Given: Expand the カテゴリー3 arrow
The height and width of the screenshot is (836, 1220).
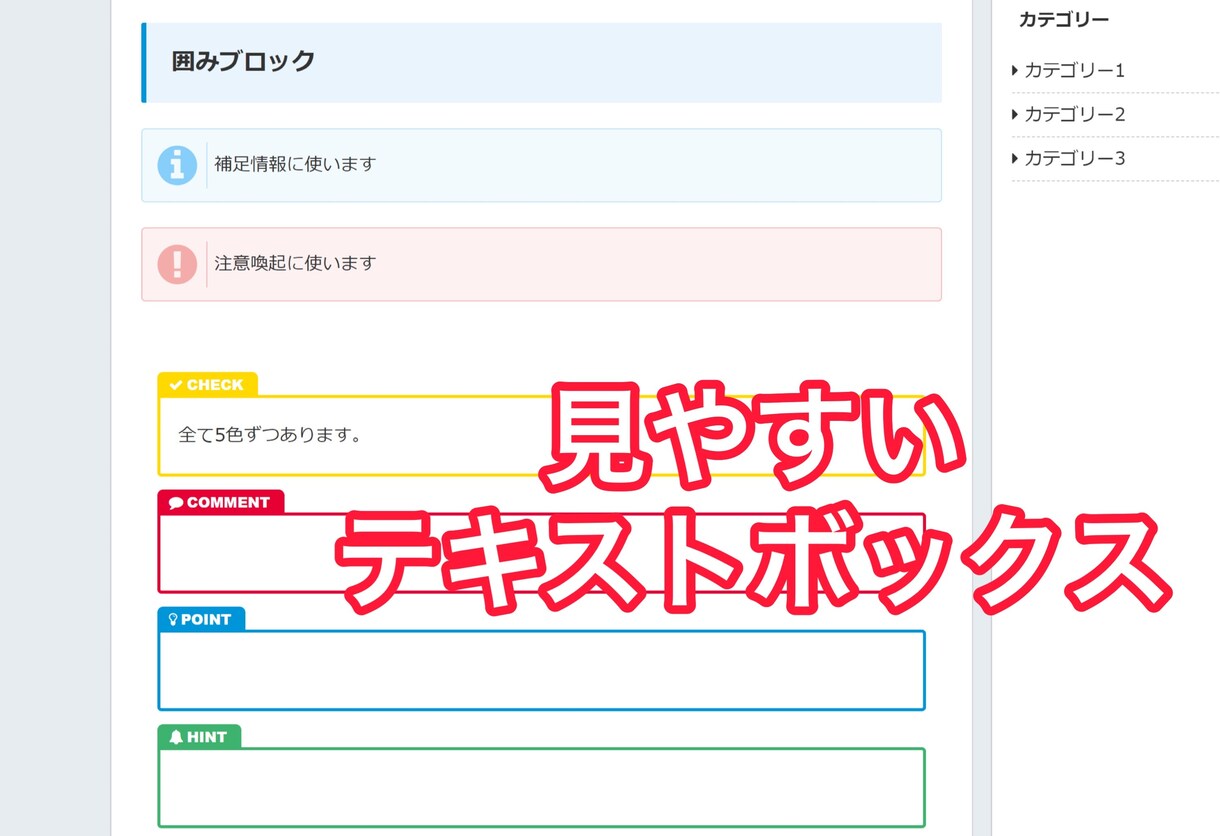Looking at the screenshot, I should point(1015,158).
